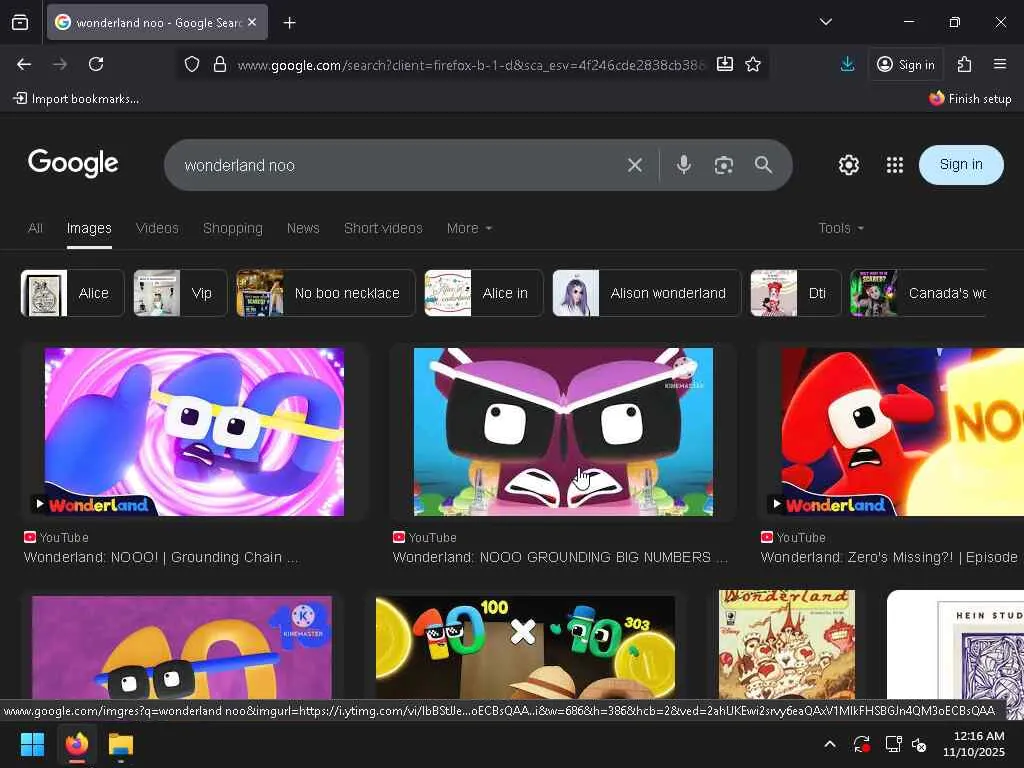
Task: Open Google apps grid
Action: pyautogui.click(x=895, y=165)
